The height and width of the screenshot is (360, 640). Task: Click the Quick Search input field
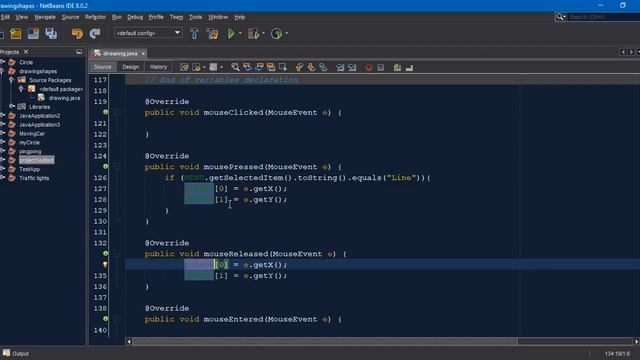604,17
